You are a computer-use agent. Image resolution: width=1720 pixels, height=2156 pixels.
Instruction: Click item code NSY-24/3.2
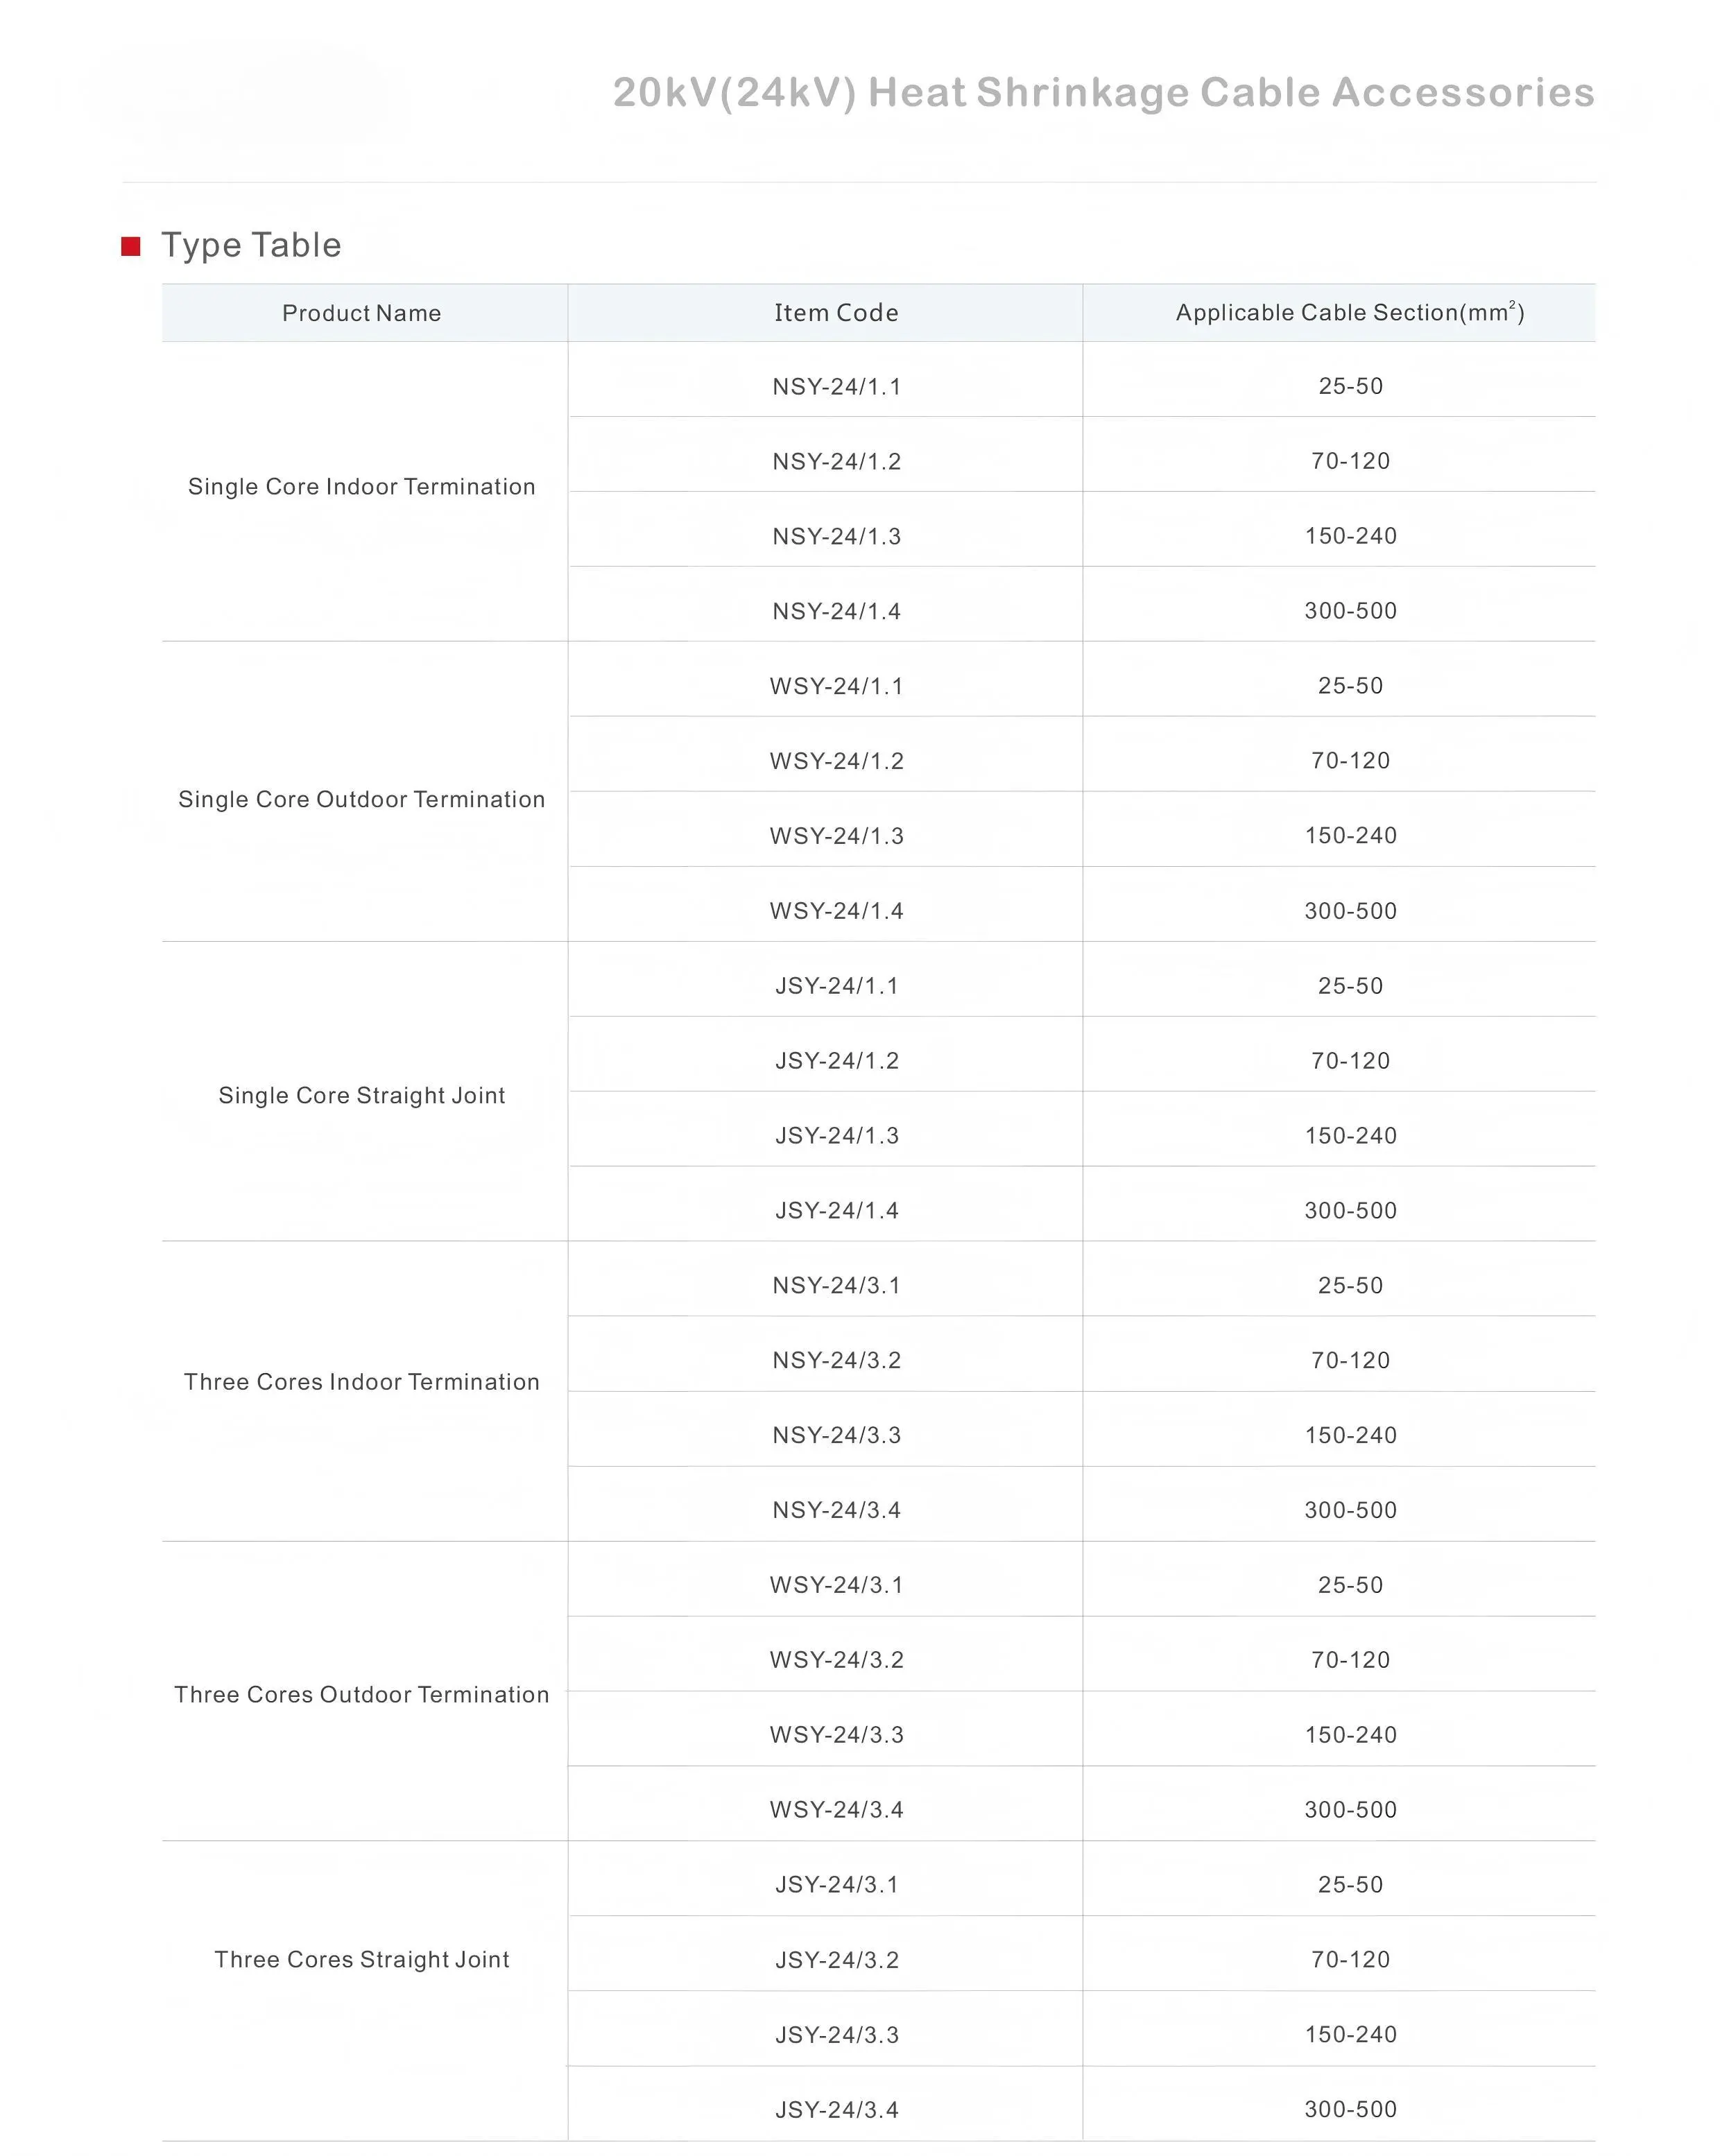coord(836,1361)
